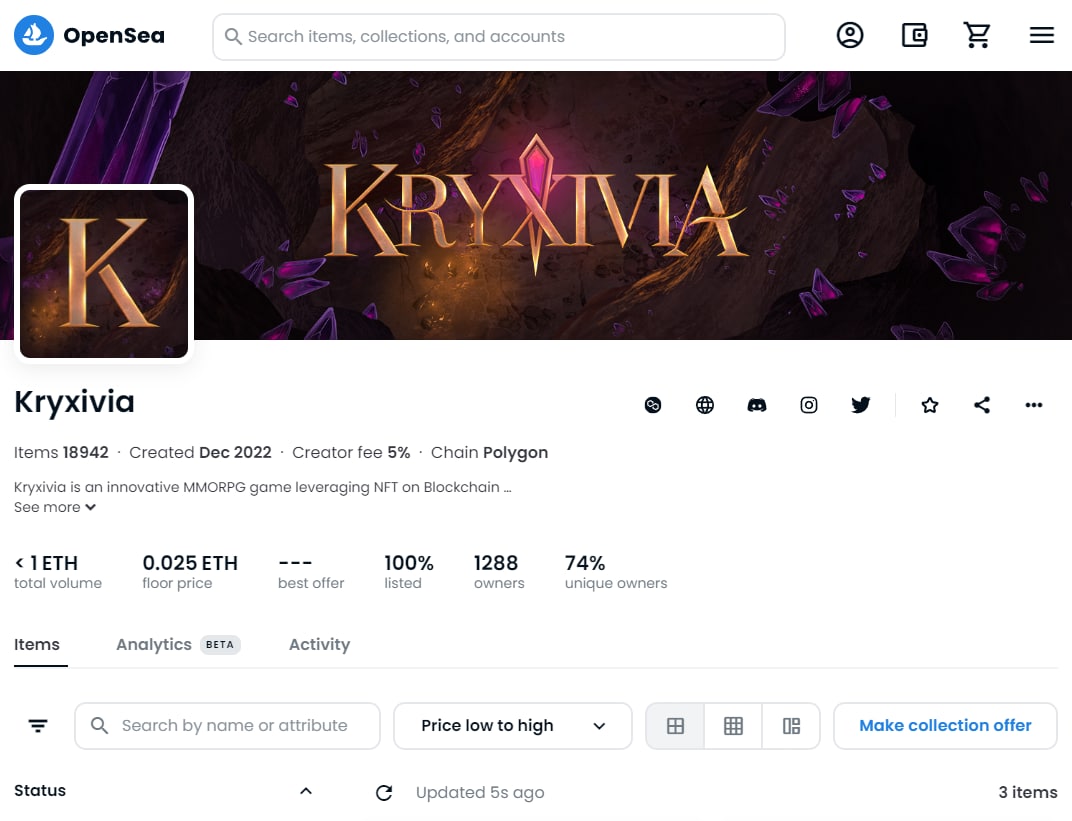
Task: Open the account profile icon
Action: tap(850, 35)
